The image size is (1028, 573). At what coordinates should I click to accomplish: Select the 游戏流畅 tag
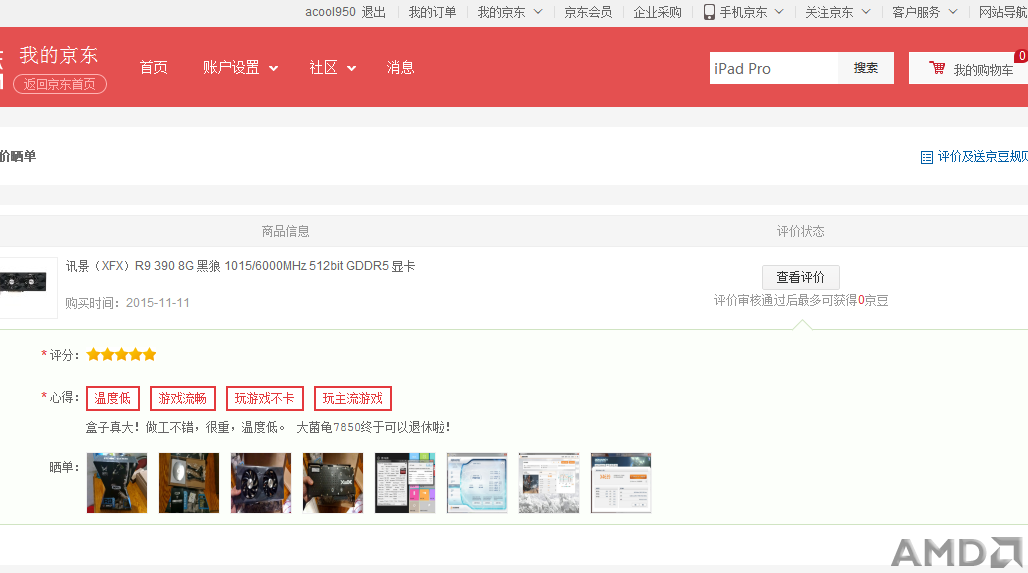(x=182, y=399)
